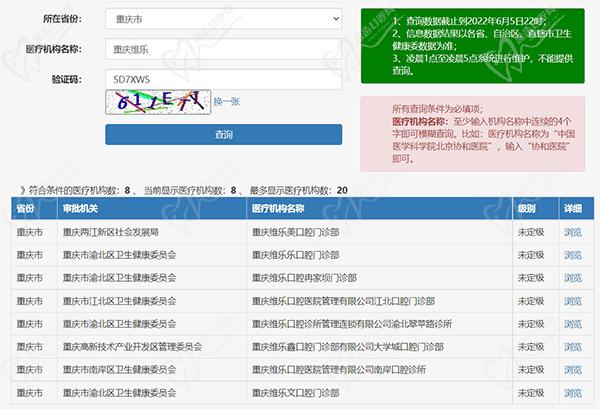This screenshot has height=409, width=600.
Task: Click the 换一张 link to refresh captcha
Action: click(227, 101)
